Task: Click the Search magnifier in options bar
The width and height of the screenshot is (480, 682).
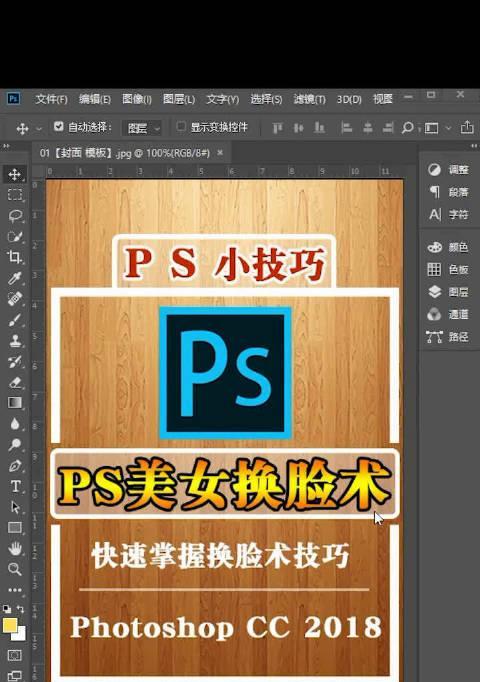Action: click(x=407, y=127)
